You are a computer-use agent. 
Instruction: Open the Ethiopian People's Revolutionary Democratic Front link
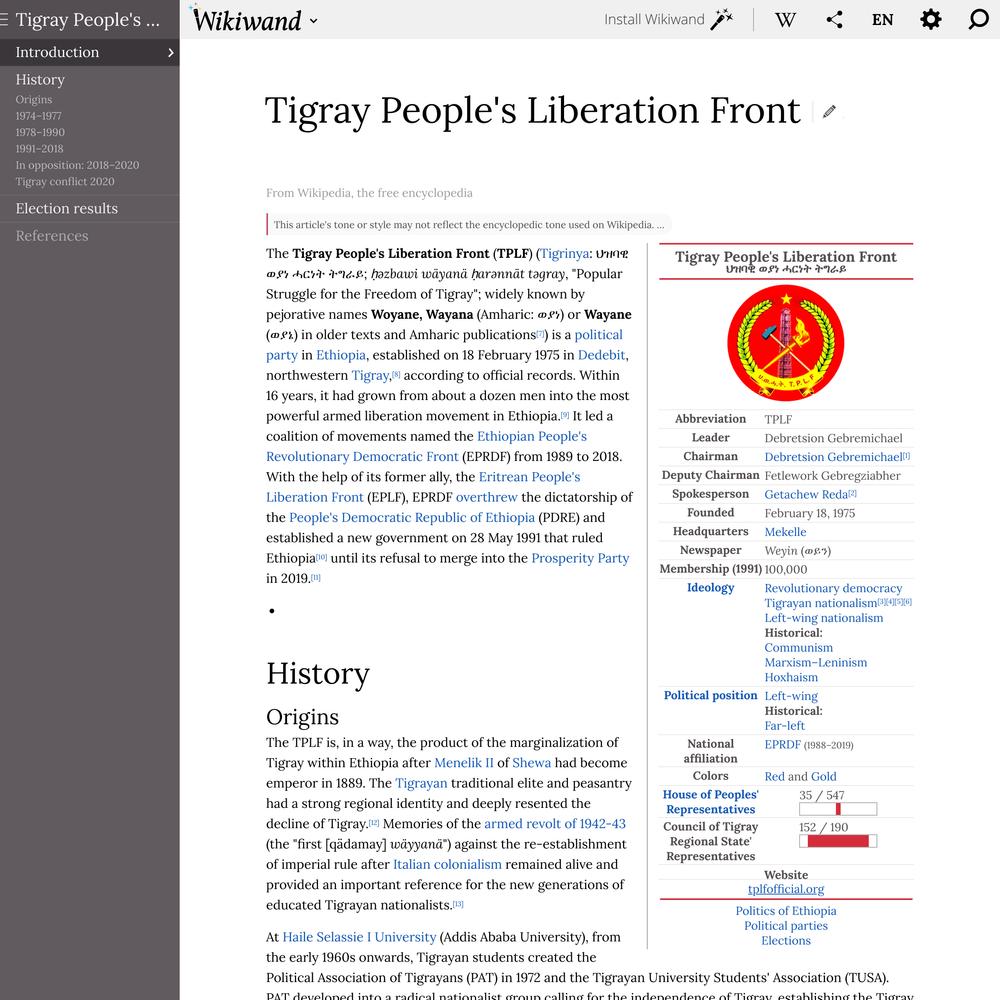point(426,446)
